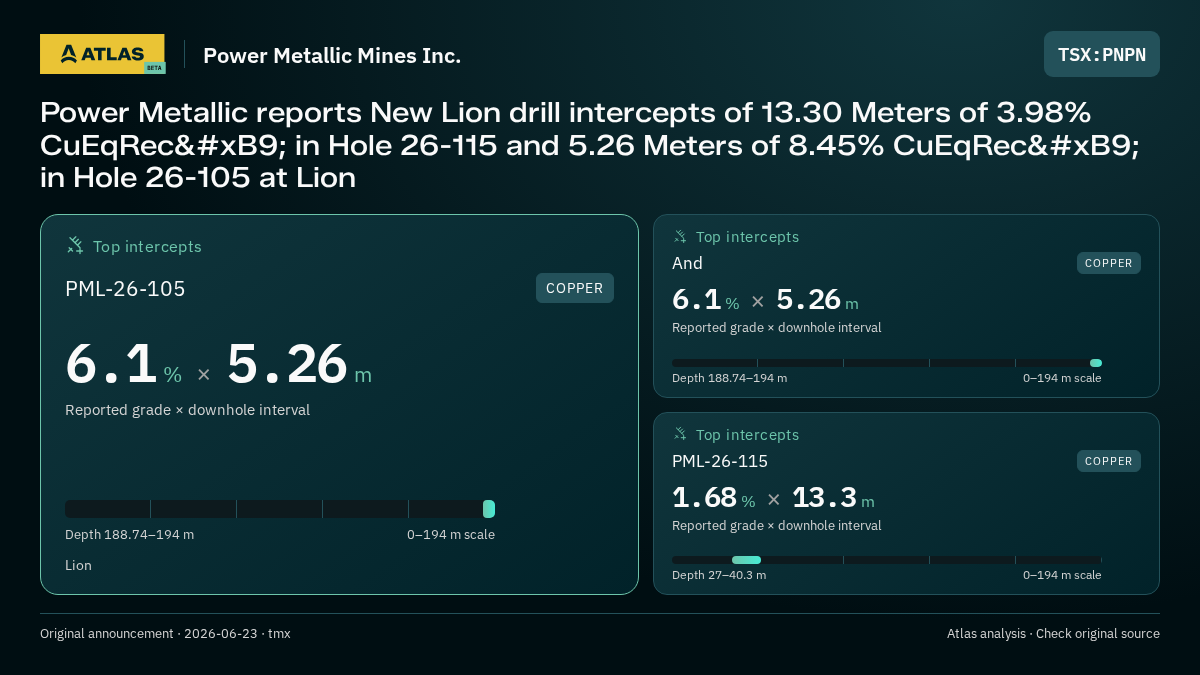The height and width of the screenshot is (675, 1200).
Task: Click 'Reported grade × downhole interval' in PML-26-105 card
Action: click(187, 410)
